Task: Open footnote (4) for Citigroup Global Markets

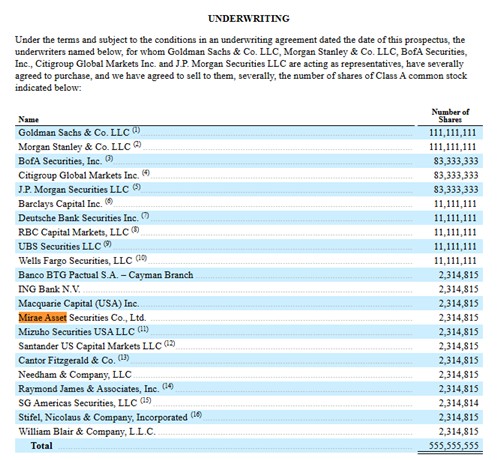Action: pyautogui.click(x=146, y=173)
